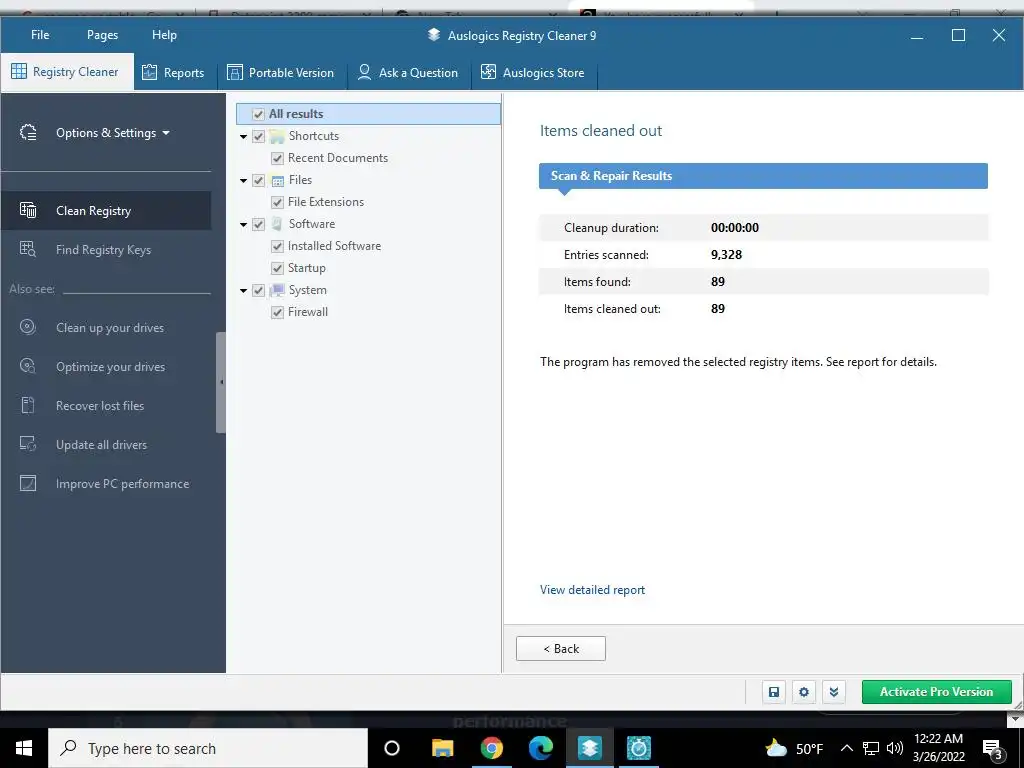This screenshot has width=1024, height=768.
Task: Open the Auslogics Store tab
Action: pyautogui.click(x=532, y=72)
